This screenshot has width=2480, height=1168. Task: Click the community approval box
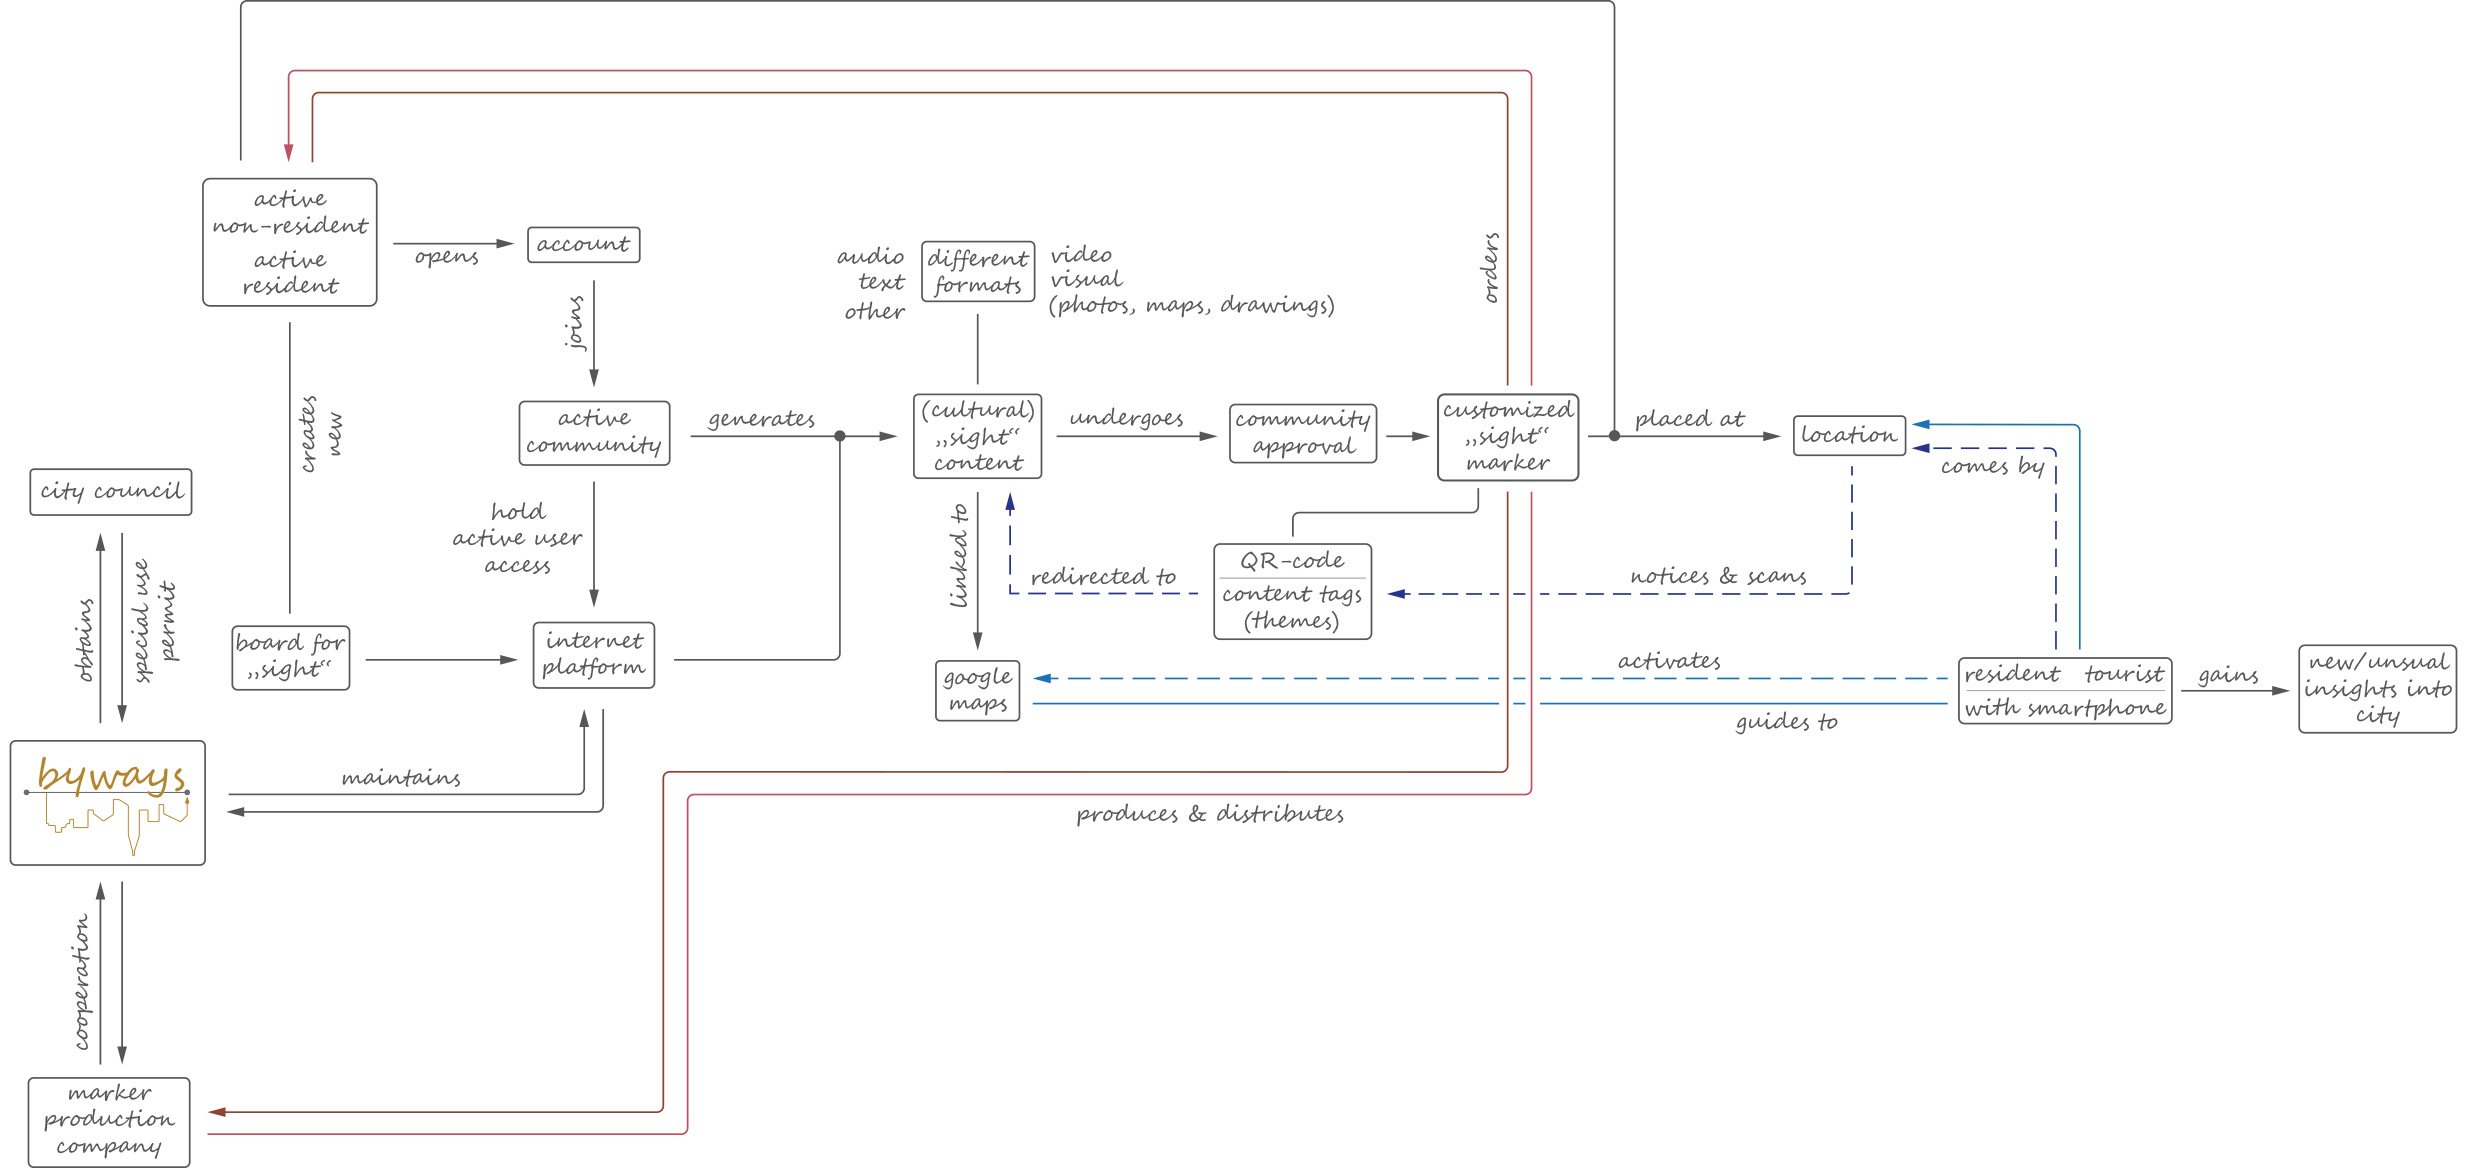(x=1303, y=433)
